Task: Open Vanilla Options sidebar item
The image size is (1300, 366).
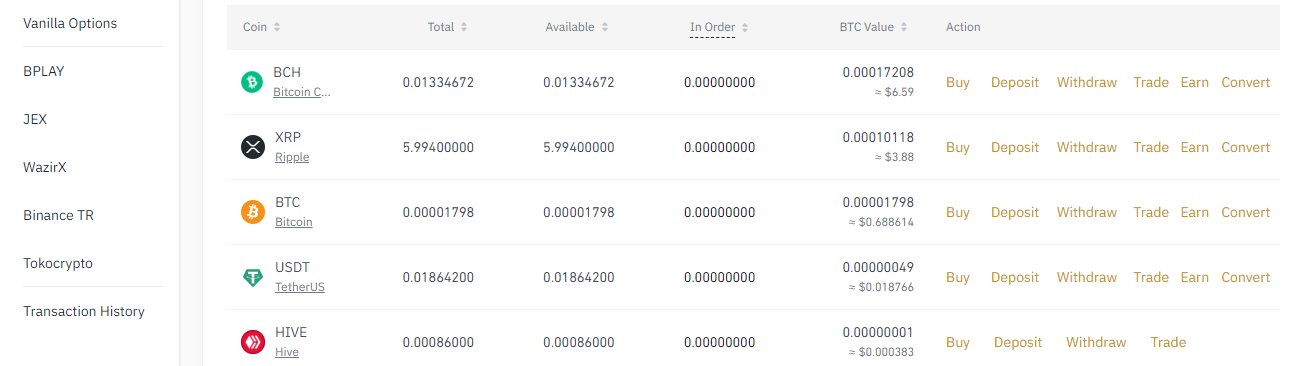Action: click(70, 23)
